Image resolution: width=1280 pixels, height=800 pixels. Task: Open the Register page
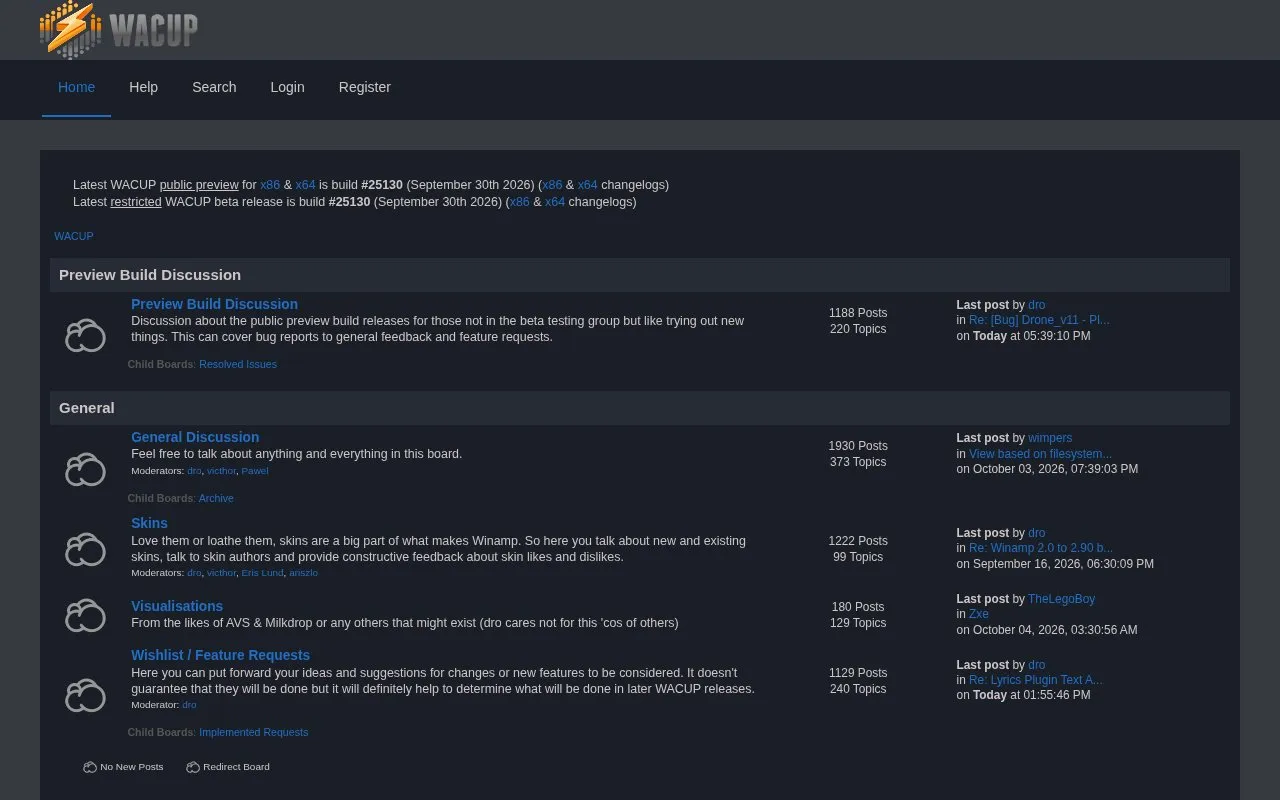coord(364,87)
